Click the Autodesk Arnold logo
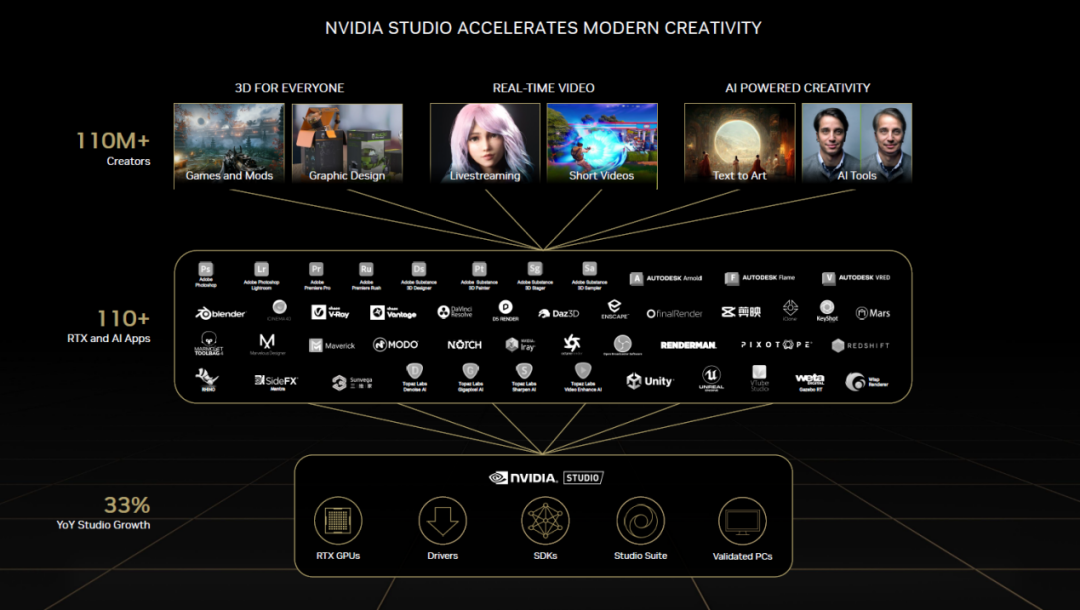The image size is (1080, 610). pyautogui.click(x=665, y=278)
